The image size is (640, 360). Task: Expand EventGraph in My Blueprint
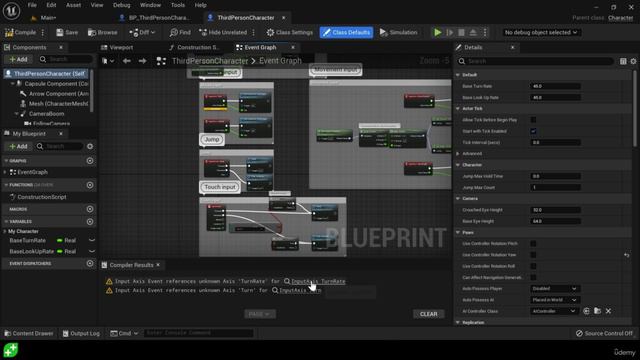pos(5,172)
